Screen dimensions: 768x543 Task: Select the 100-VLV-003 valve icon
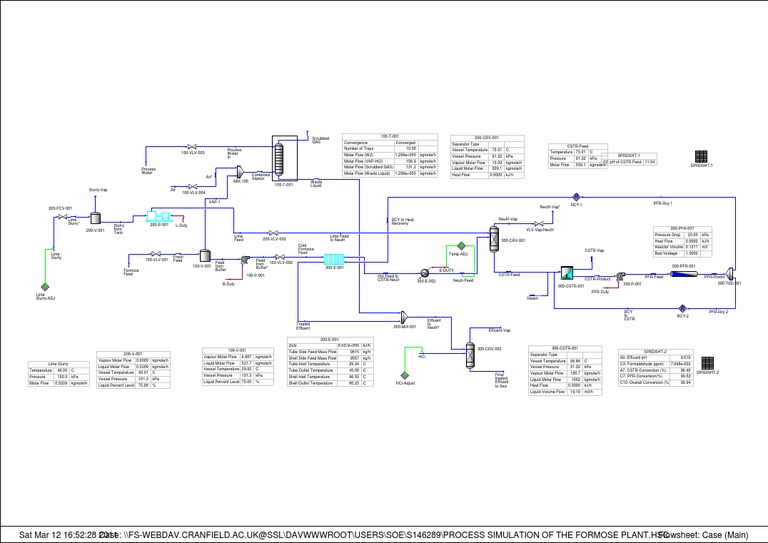192,146
